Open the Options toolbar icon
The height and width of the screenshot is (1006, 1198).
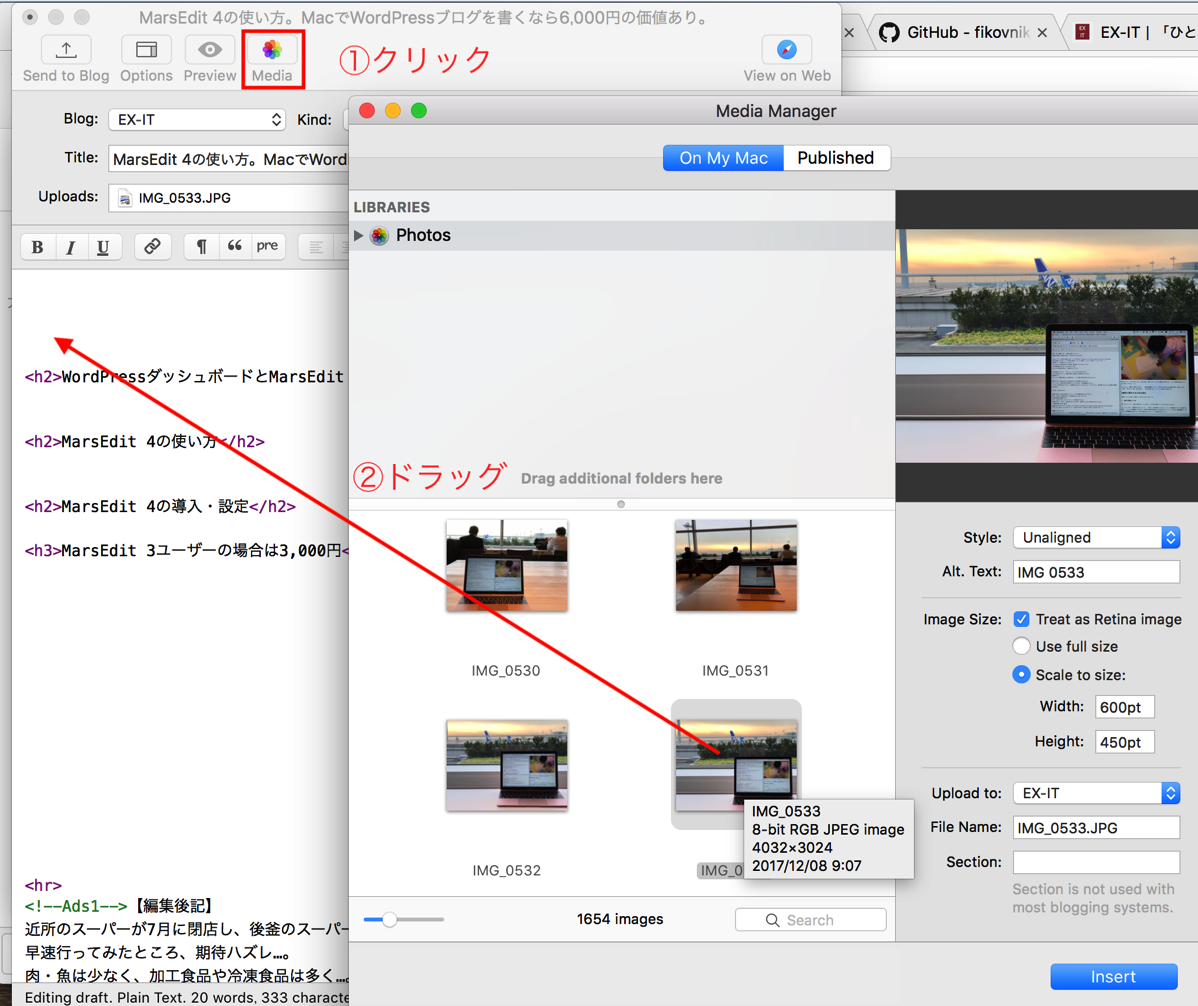[146, 50]
